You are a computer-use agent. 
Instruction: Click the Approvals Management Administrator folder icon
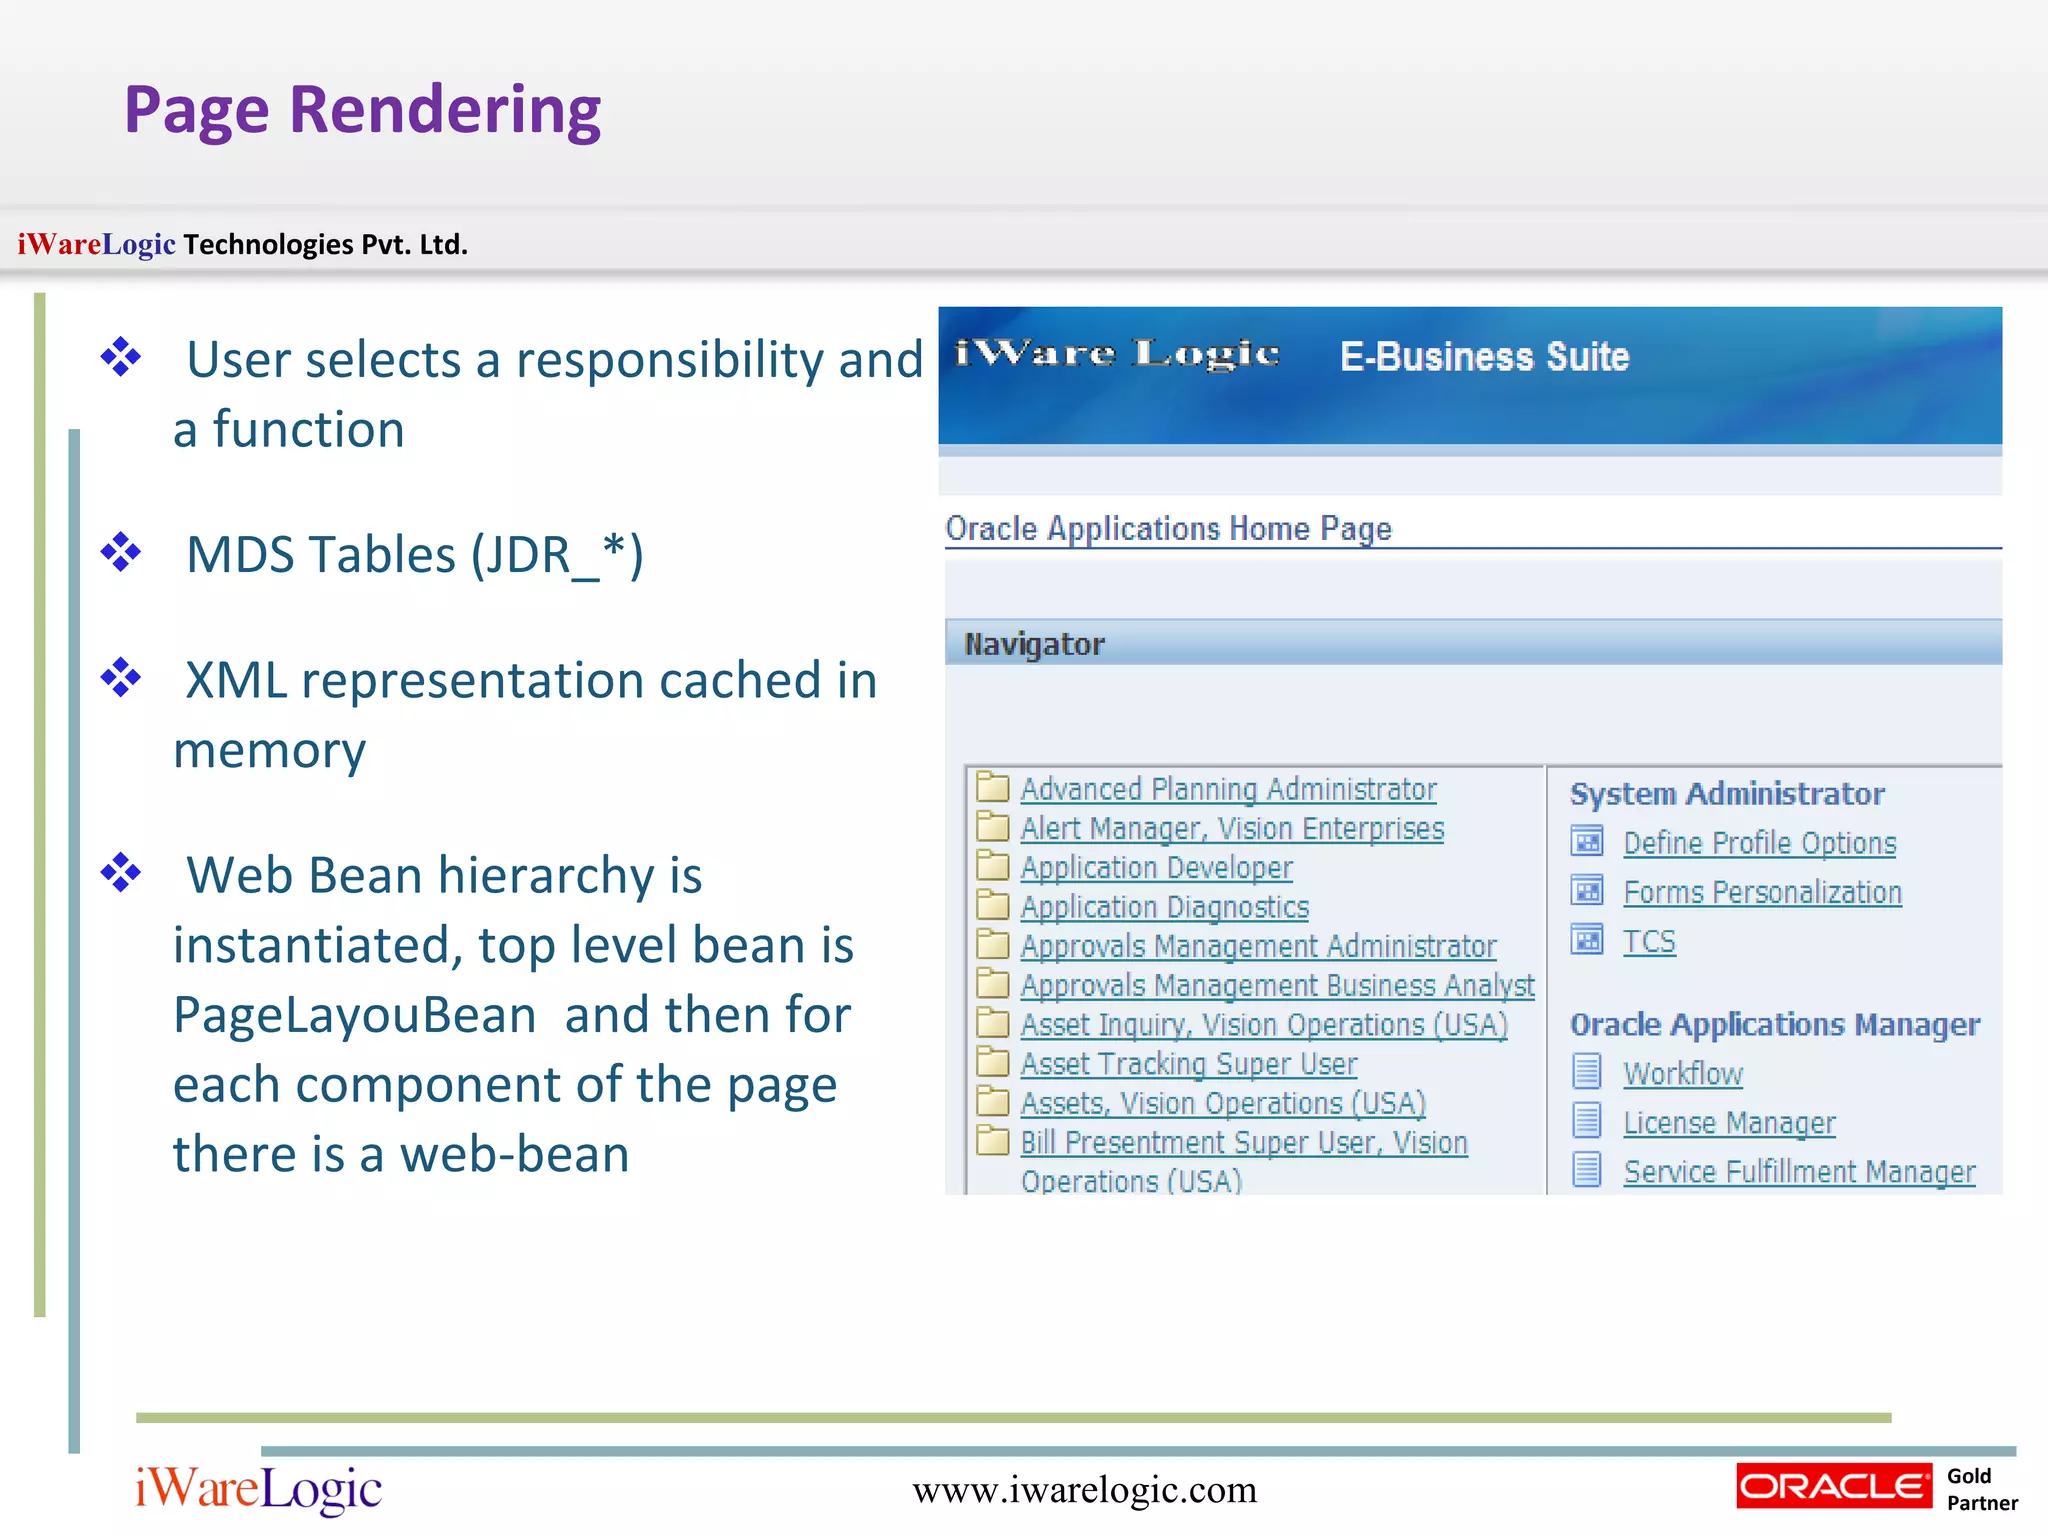pos(992,944)
